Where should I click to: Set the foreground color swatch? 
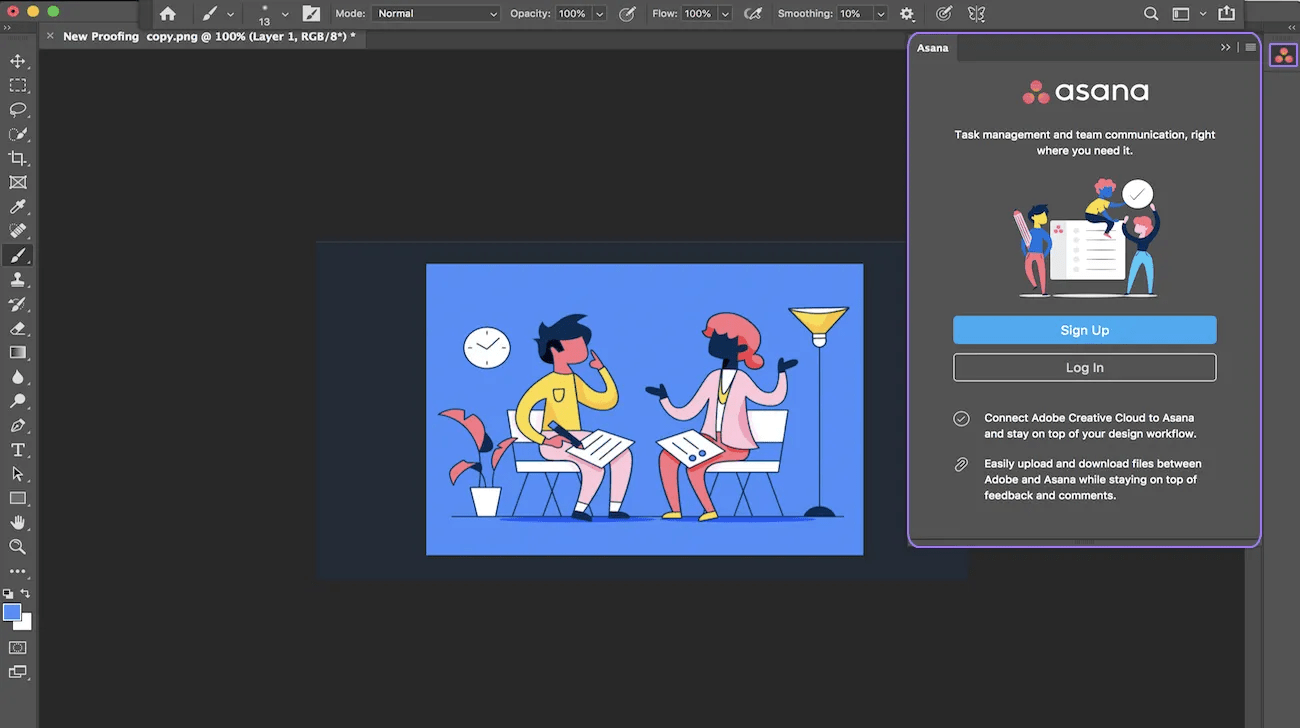click(x=12, y=612)
